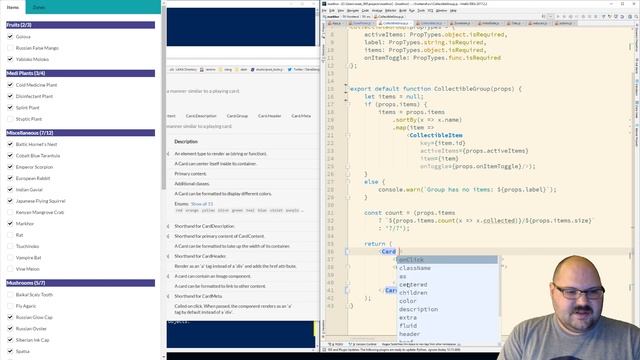Click the Mushrooms (5/7) group header
Image resolution: width=640 pixels, height=360 pixels.
pyautogui.click(x=80, y=283)
